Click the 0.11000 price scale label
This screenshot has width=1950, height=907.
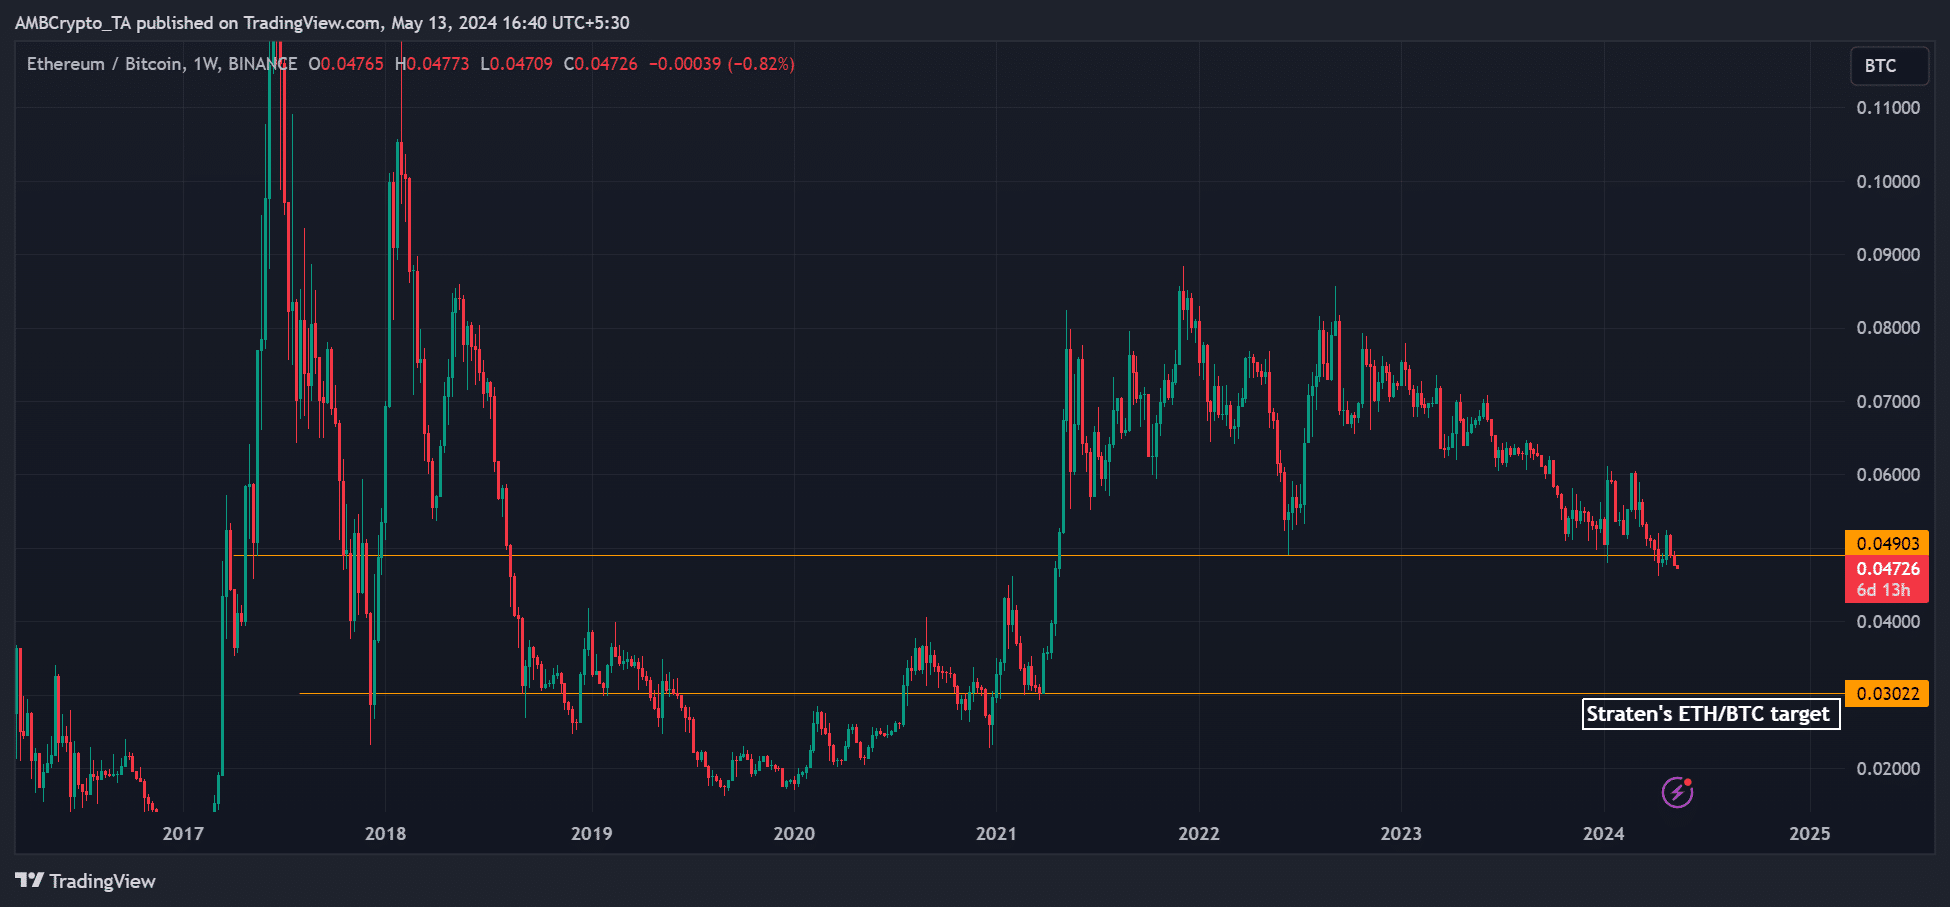point(1888,108)
